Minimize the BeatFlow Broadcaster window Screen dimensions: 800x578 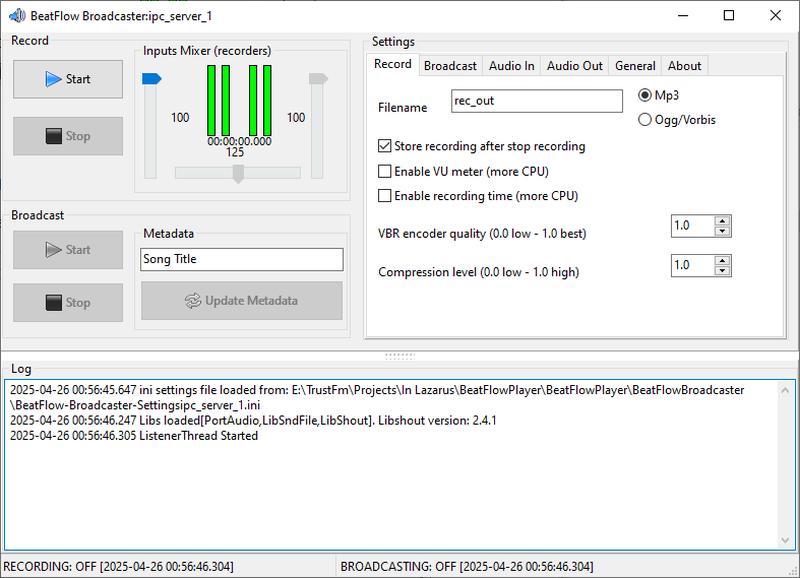coord(683,16)
